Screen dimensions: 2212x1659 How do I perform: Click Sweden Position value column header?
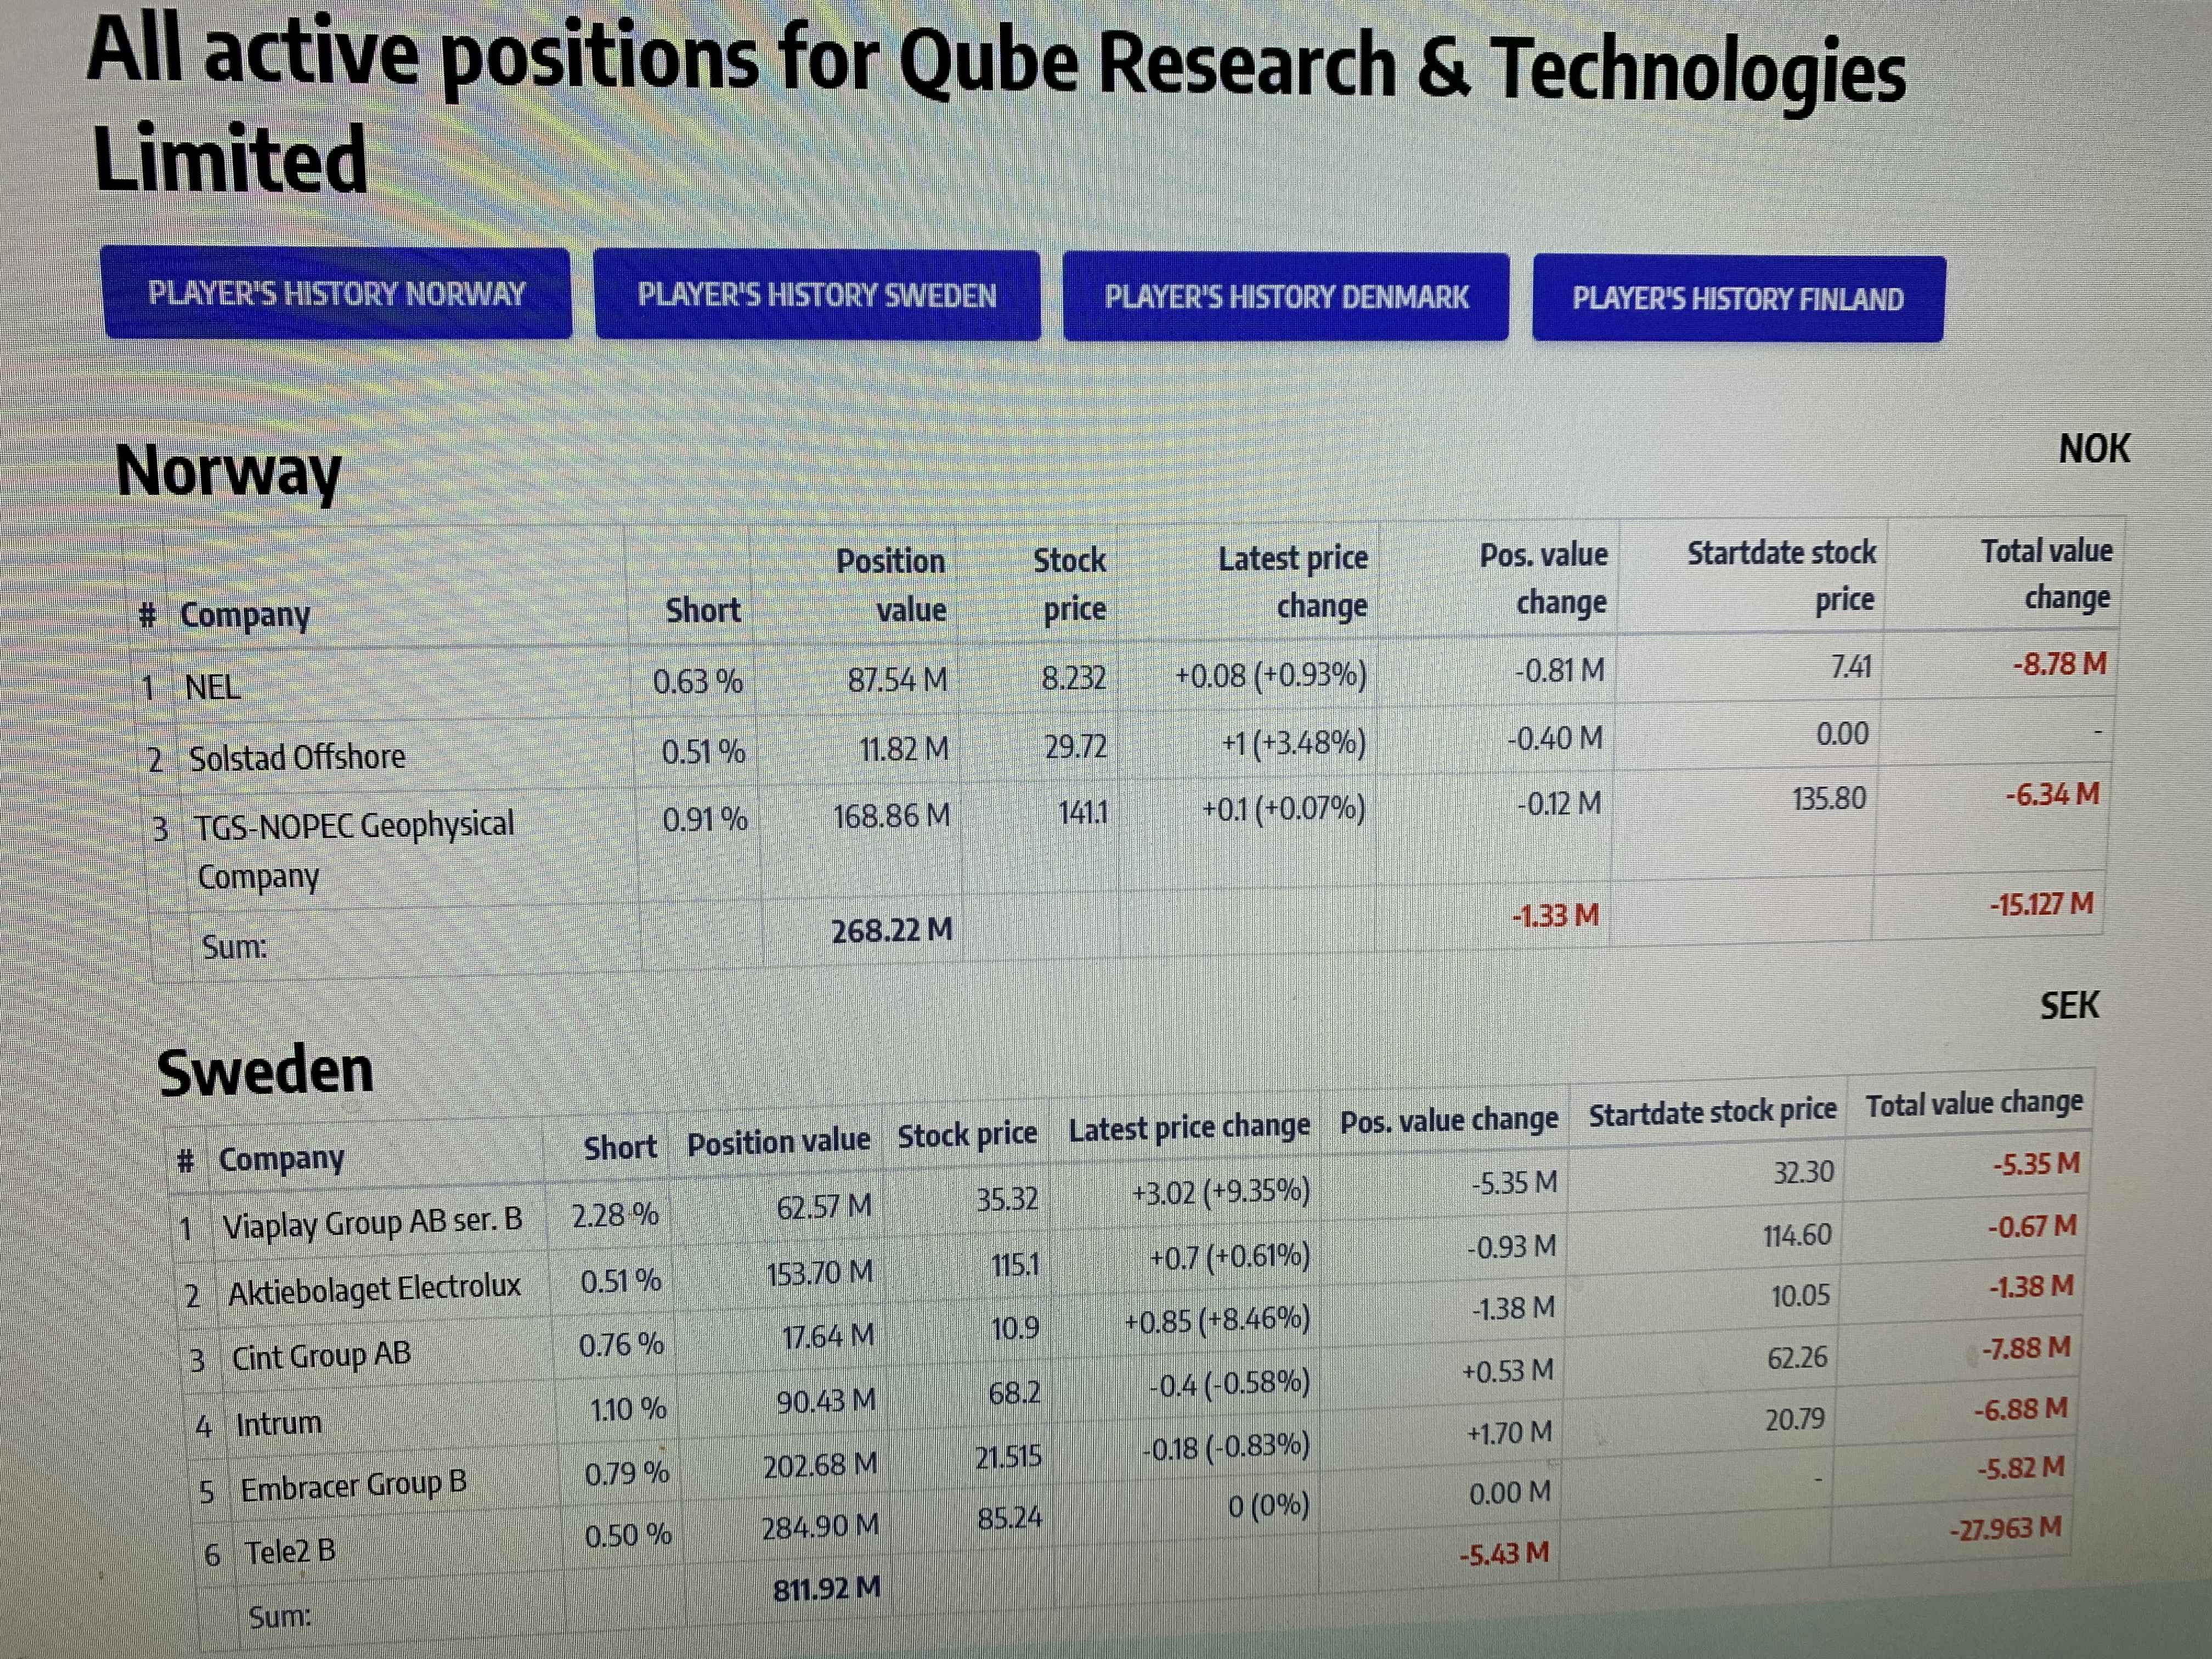pos(778,1142)
